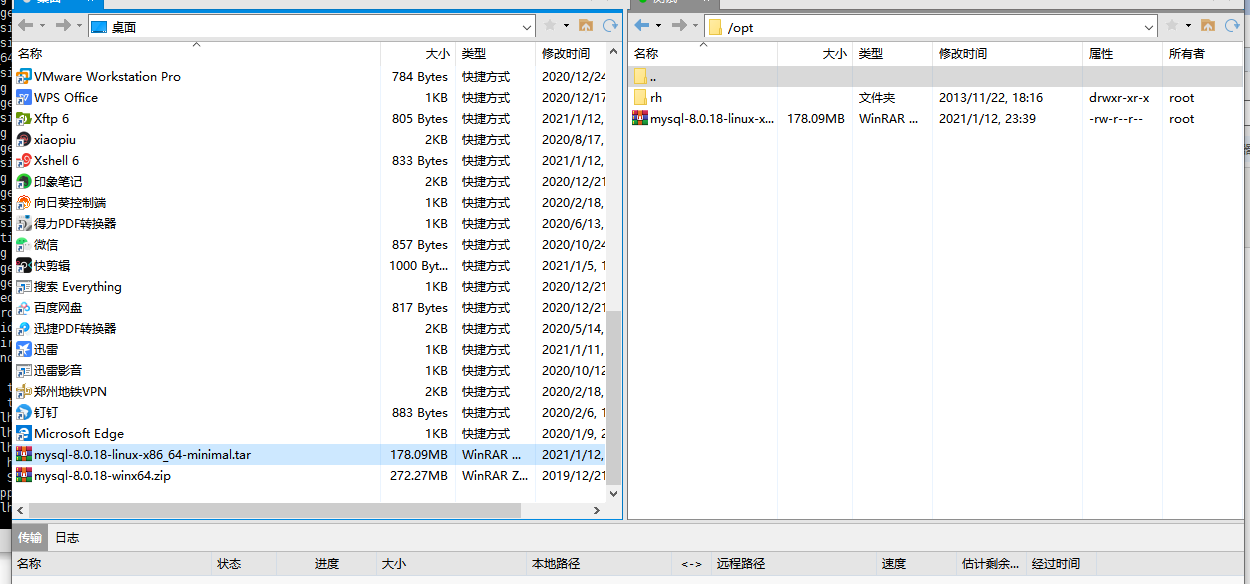
Task: Click the 桌面 local address field
Action: coord(312,27)
